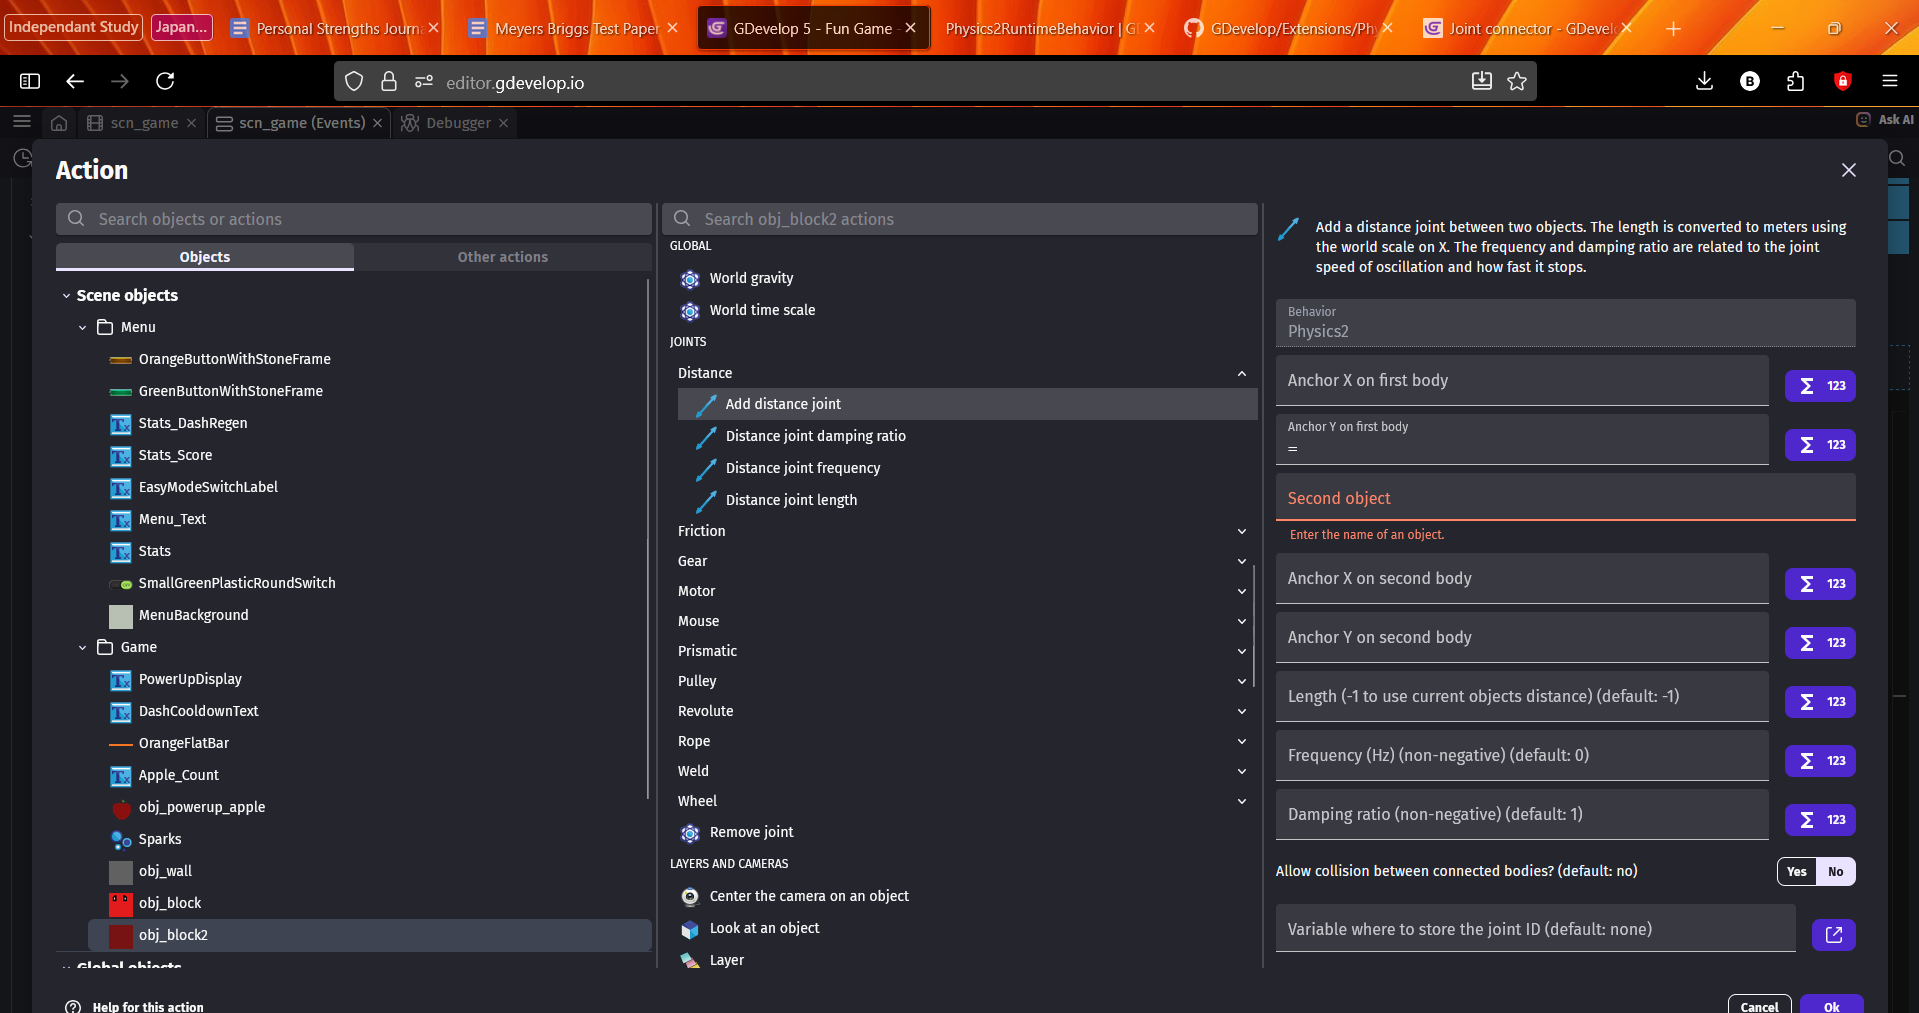Expand the Revolute joint category
Screen dimensions: 1919x1013
1241,711
